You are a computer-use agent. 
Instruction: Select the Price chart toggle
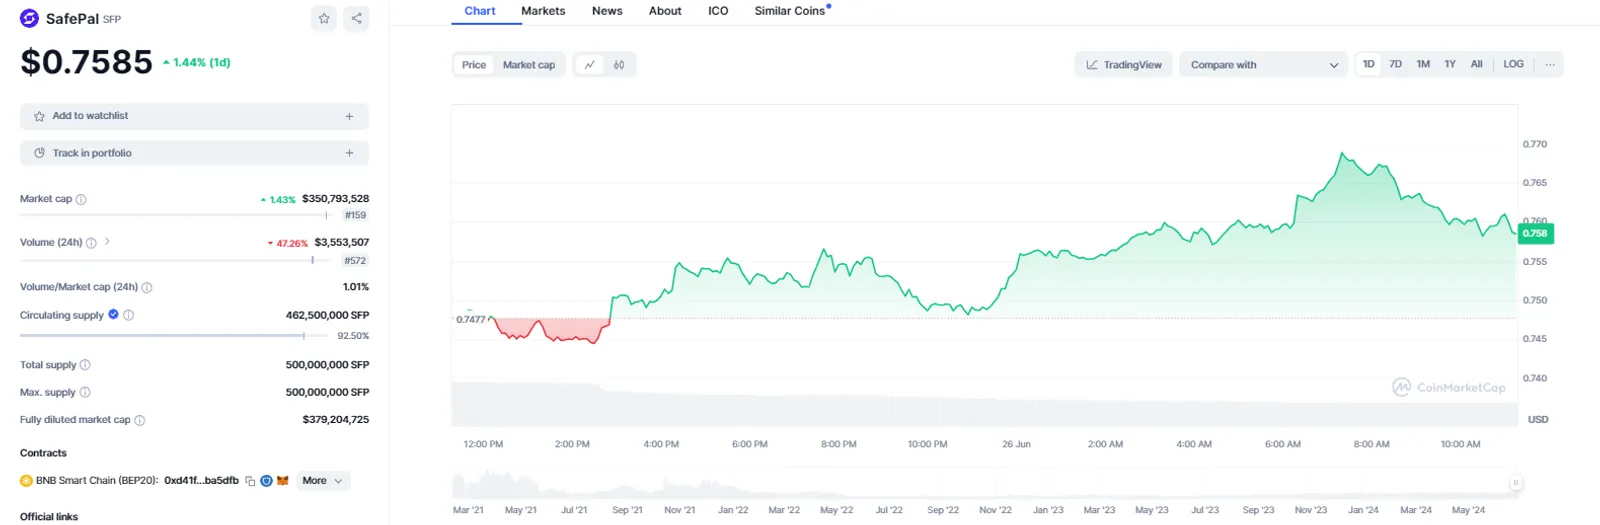click(x=474, y=65)
